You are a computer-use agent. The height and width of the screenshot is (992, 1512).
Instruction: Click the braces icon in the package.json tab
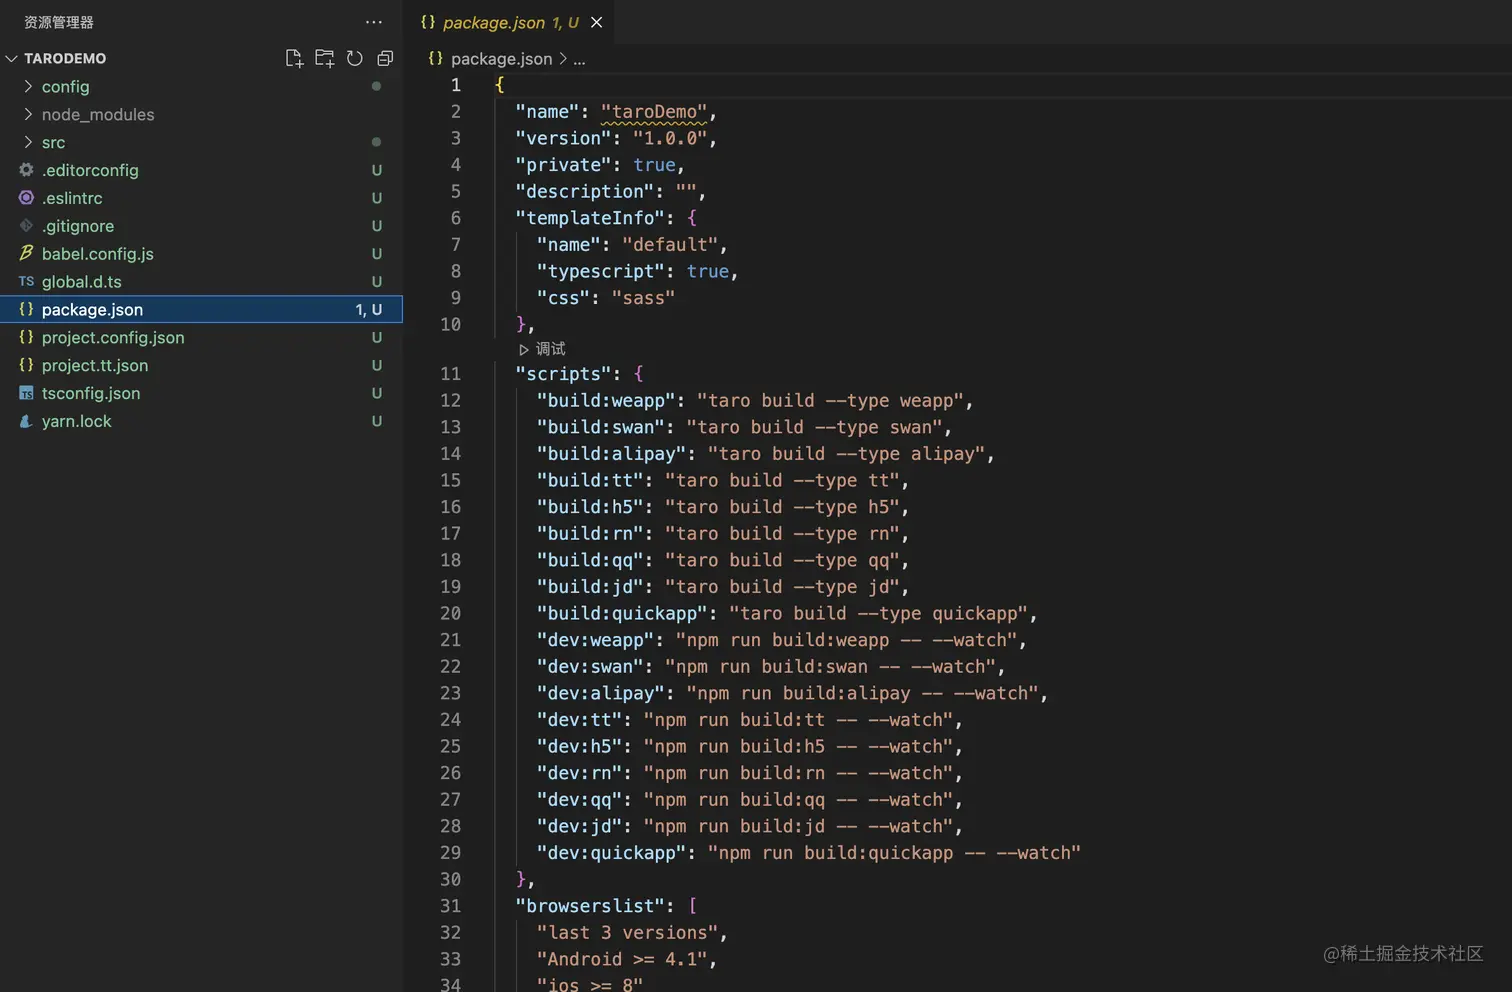tap(428, 22)
